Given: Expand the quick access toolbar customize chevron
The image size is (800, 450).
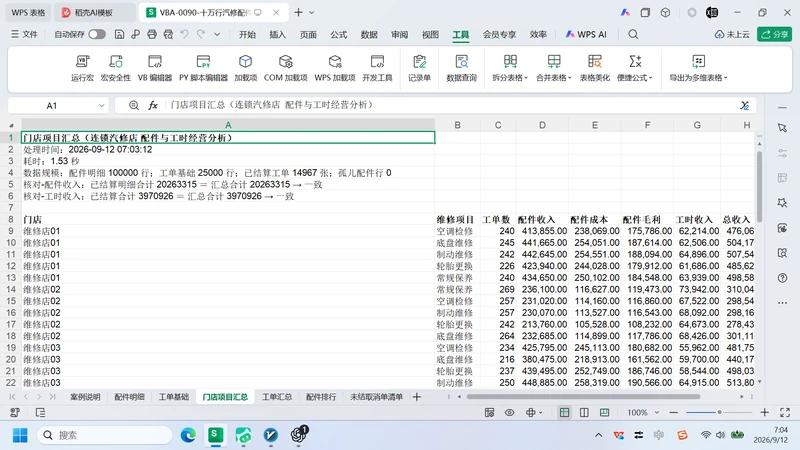Looking at the screenshot, I should pos(217,34).
